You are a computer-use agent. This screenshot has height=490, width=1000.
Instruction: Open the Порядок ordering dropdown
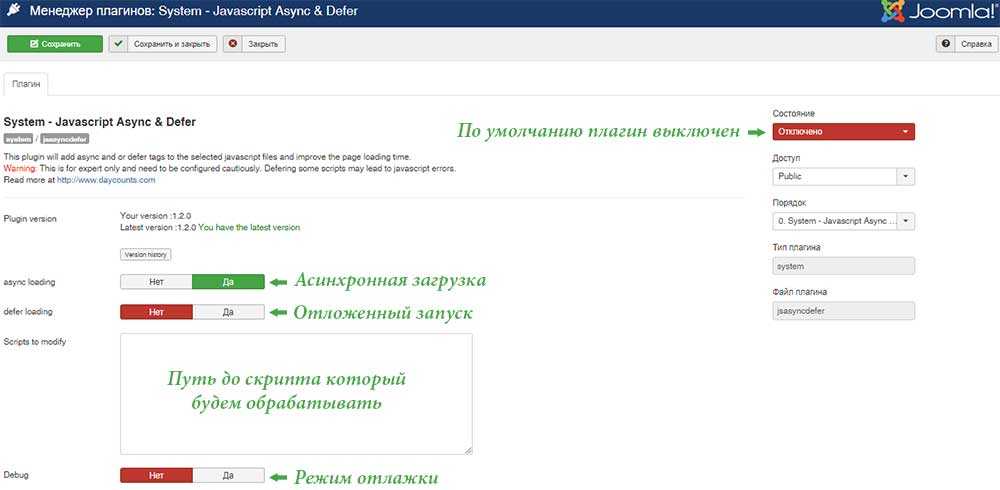click(843, 221)
